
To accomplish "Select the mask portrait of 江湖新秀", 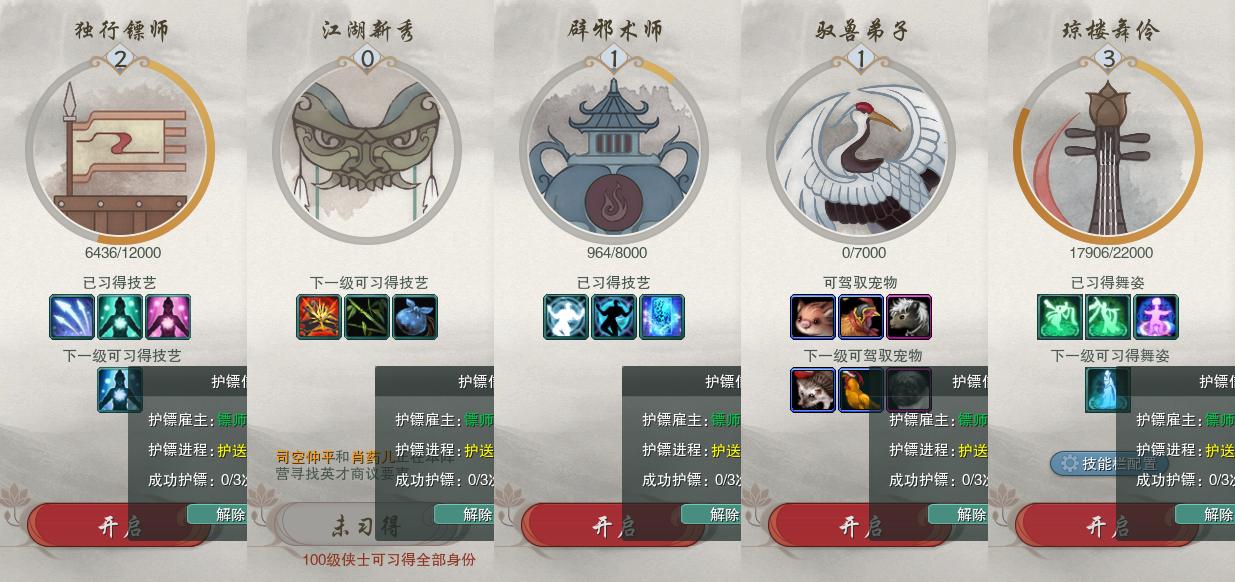I will coord(367,151).
